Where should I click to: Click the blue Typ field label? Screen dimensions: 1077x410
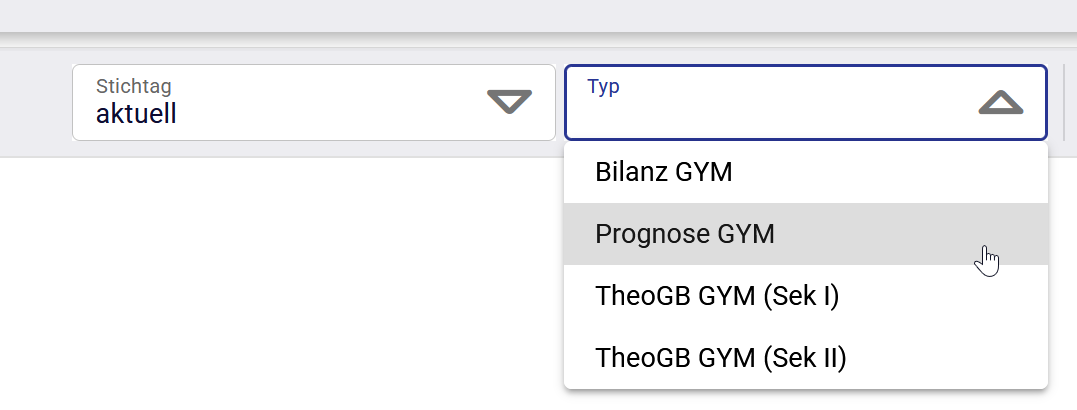tap(603, 86)
